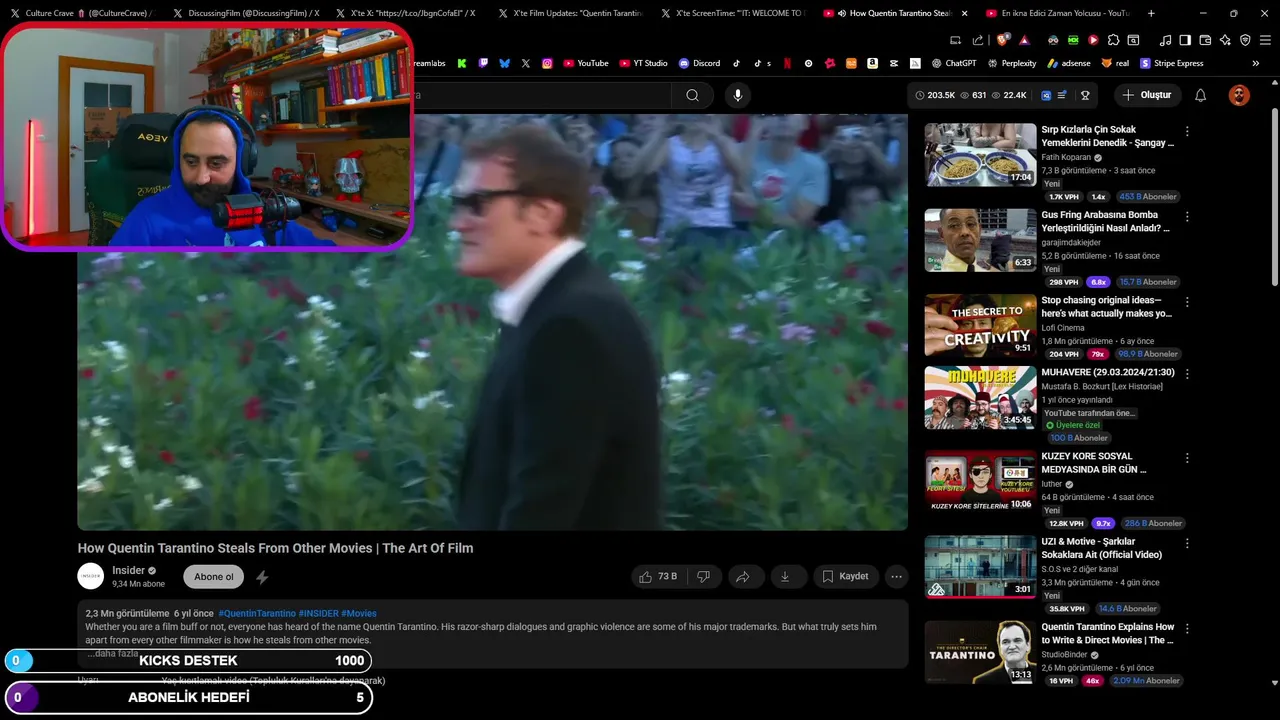This screenshot has width=1280, height=720.
Task: Switch to En ikna Edici Zaman Yolcusu tab
Action: (x=1059, y=13)
